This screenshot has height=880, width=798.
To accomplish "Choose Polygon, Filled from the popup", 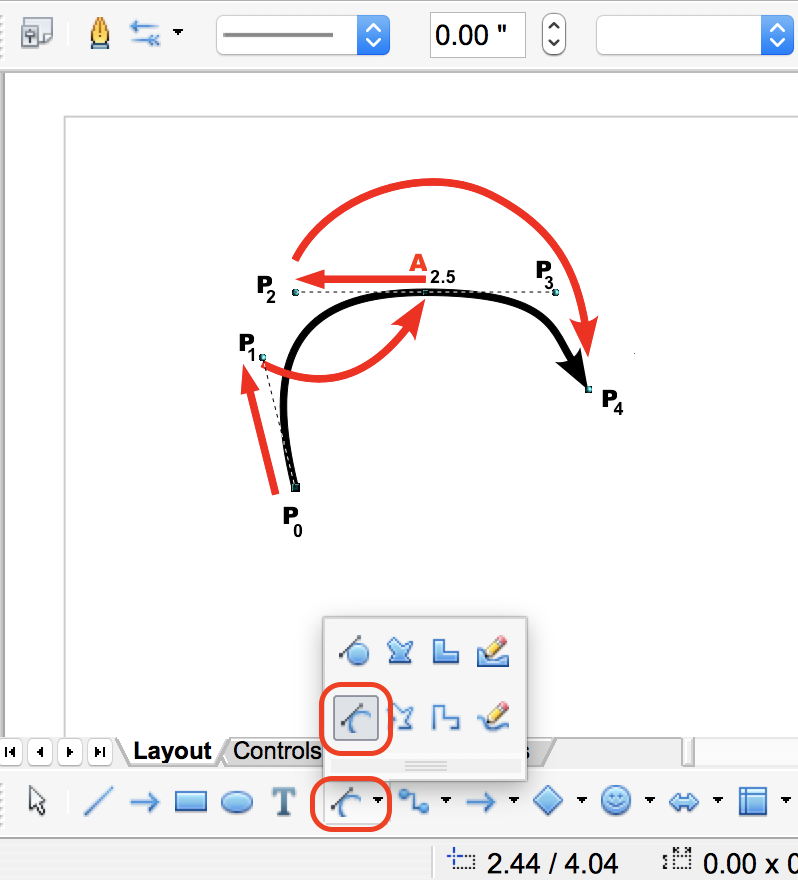I will [400, 652].
